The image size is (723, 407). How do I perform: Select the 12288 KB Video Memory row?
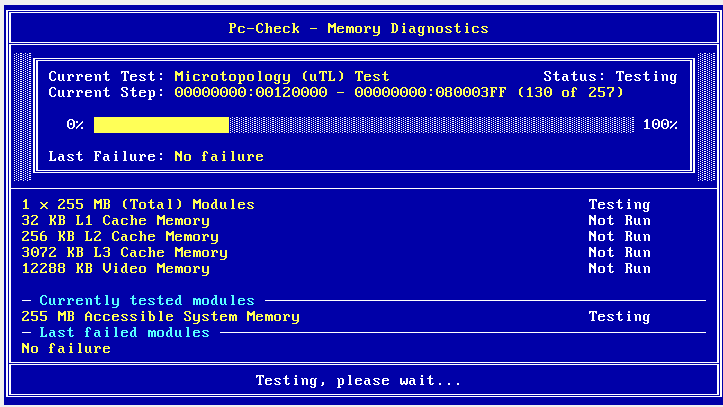[336, 269]
